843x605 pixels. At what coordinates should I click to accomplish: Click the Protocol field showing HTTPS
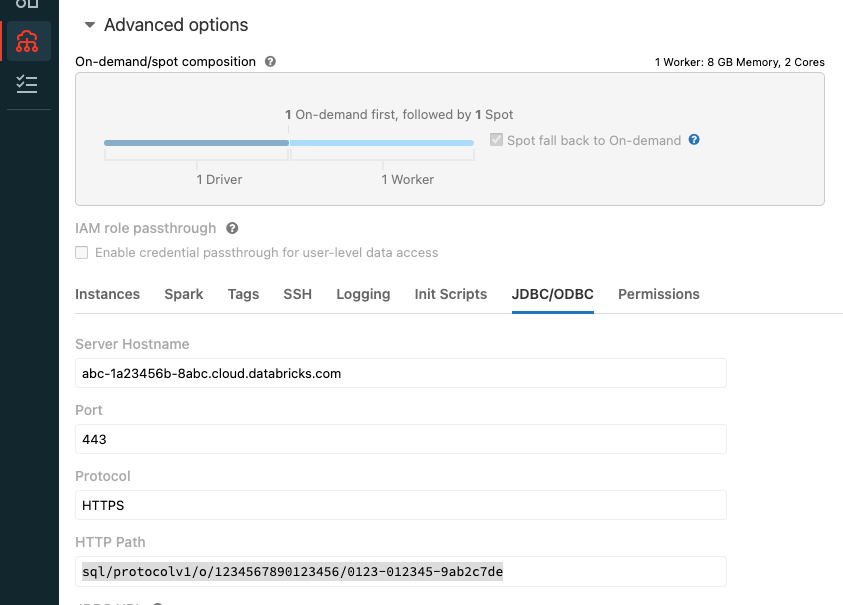click(x=401, y=506)
